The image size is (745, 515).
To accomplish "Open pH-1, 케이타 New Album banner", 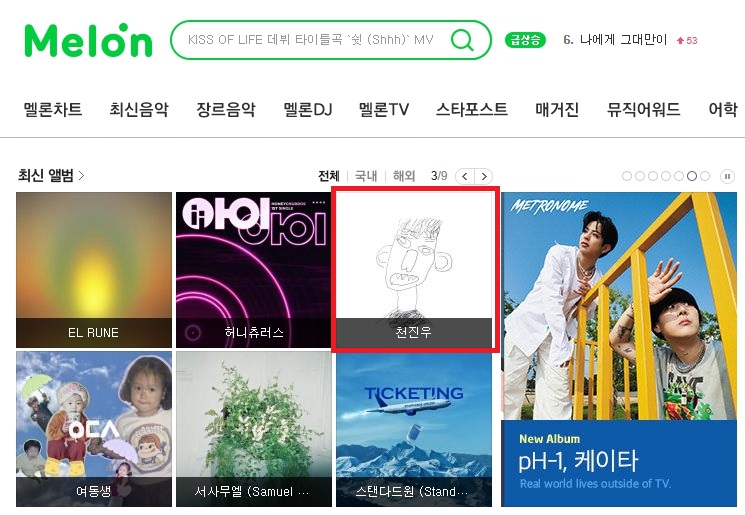I will 619,349.
